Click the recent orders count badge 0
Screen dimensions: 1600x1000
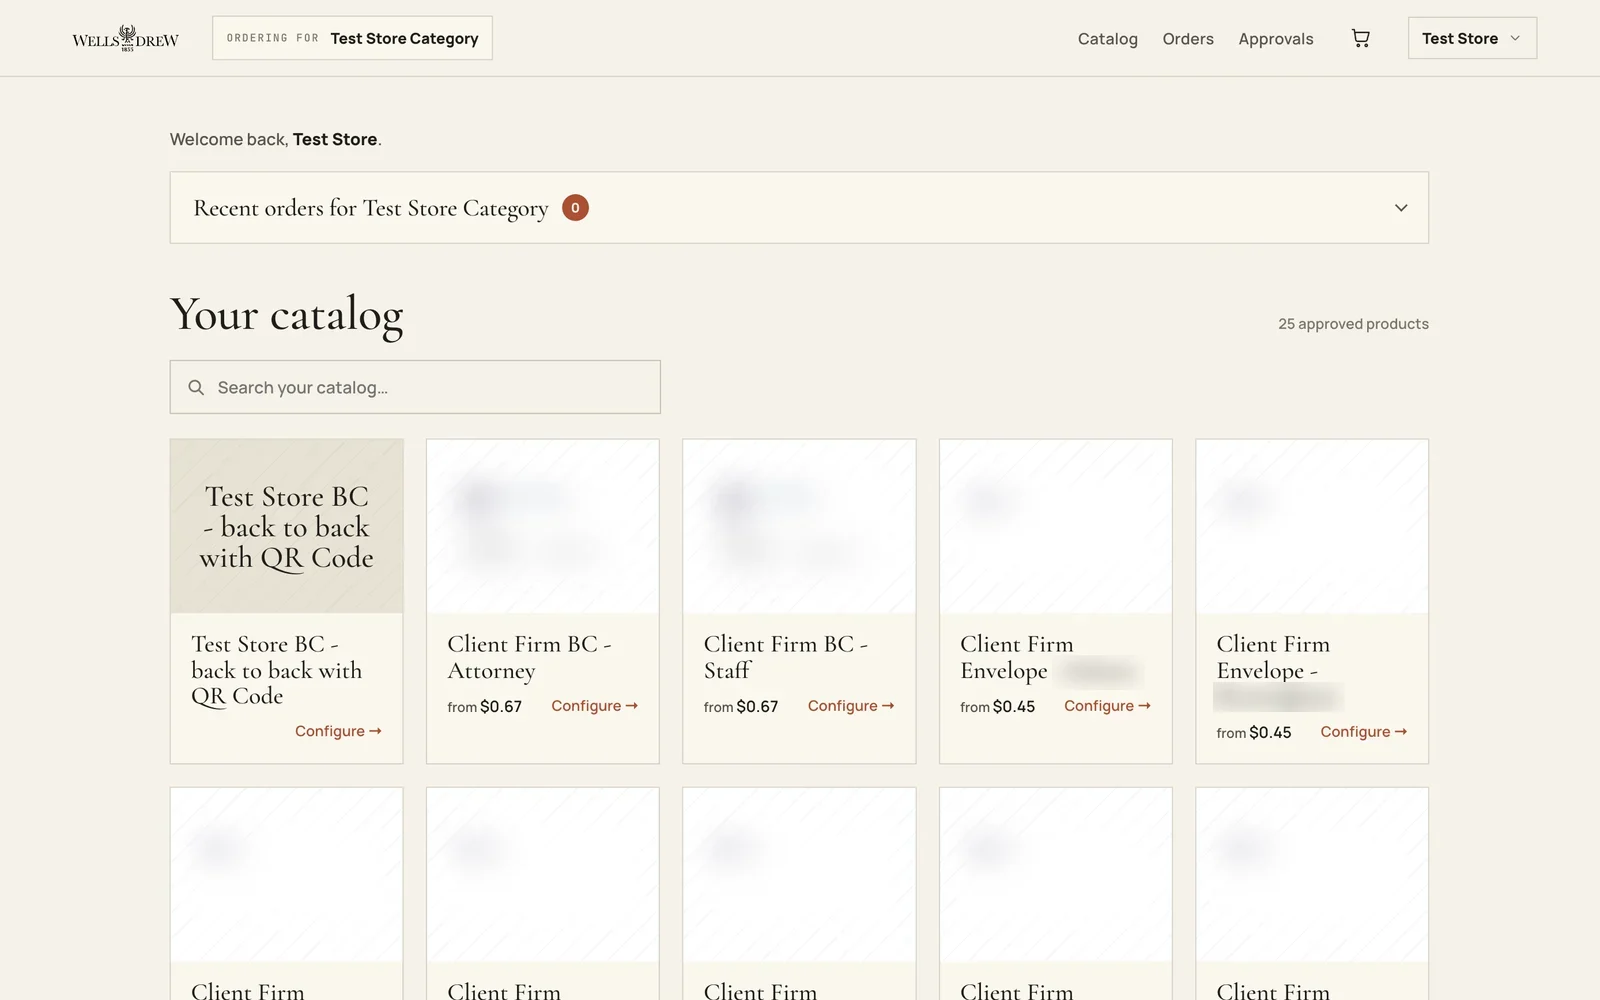point(575,208)
